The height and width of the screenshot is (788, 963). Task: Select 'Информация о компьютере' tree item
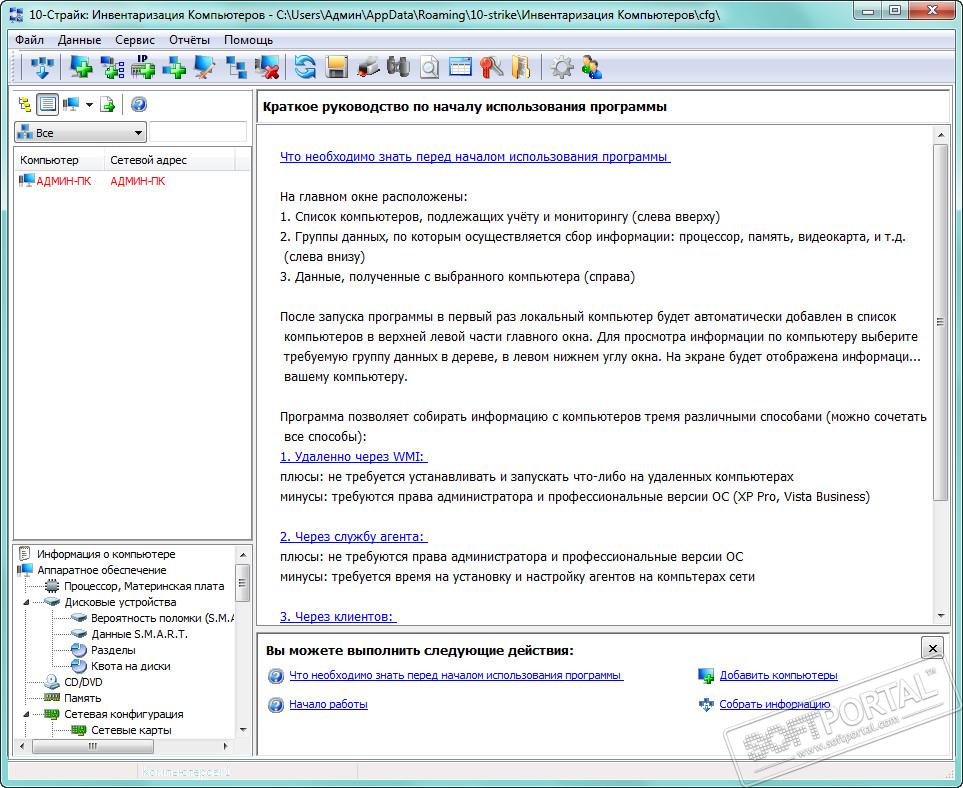[106, 554]
